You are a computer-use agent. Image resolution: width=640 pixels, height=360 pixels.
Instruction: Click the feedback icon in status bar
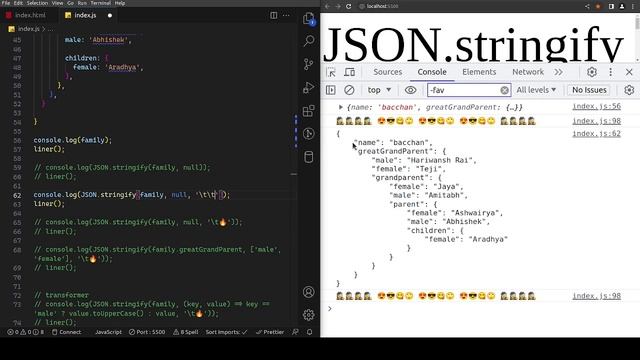coord(296,332)
